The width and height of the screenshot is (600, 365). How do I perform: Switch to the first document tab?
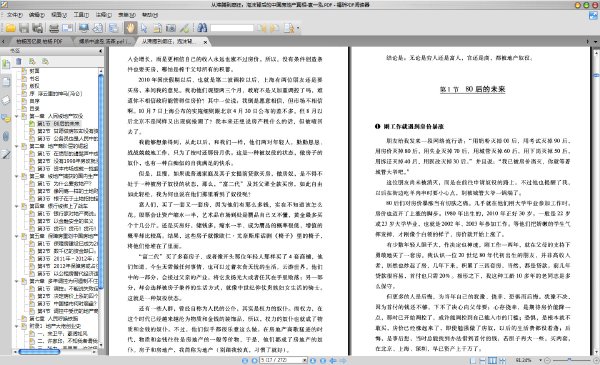[x=39, y=41]
